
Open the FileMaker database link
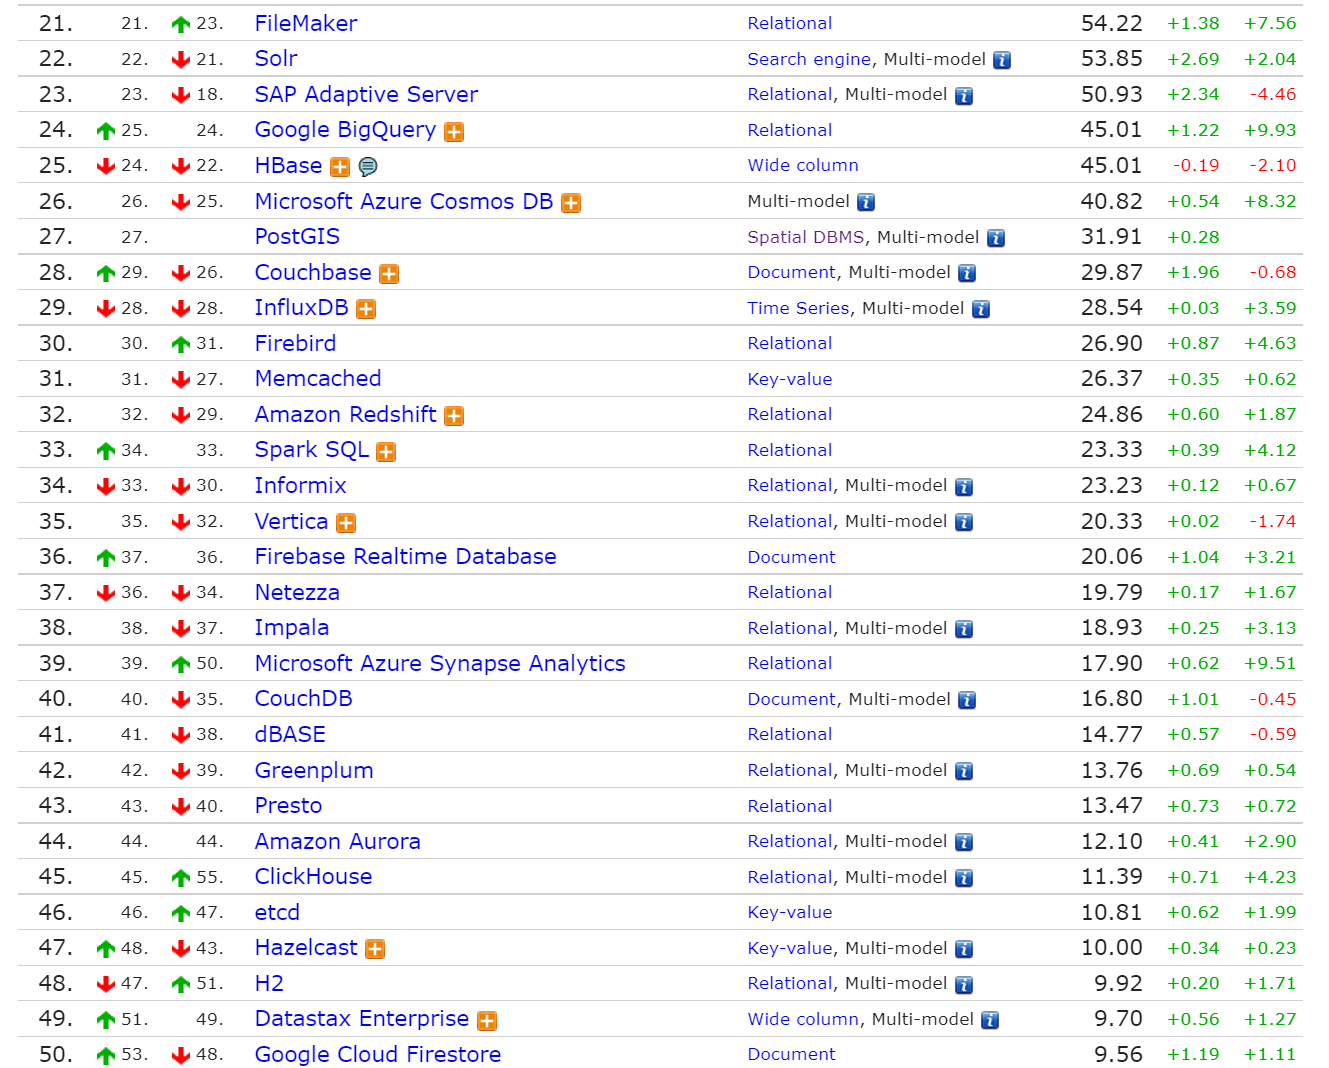click(306, 23)
